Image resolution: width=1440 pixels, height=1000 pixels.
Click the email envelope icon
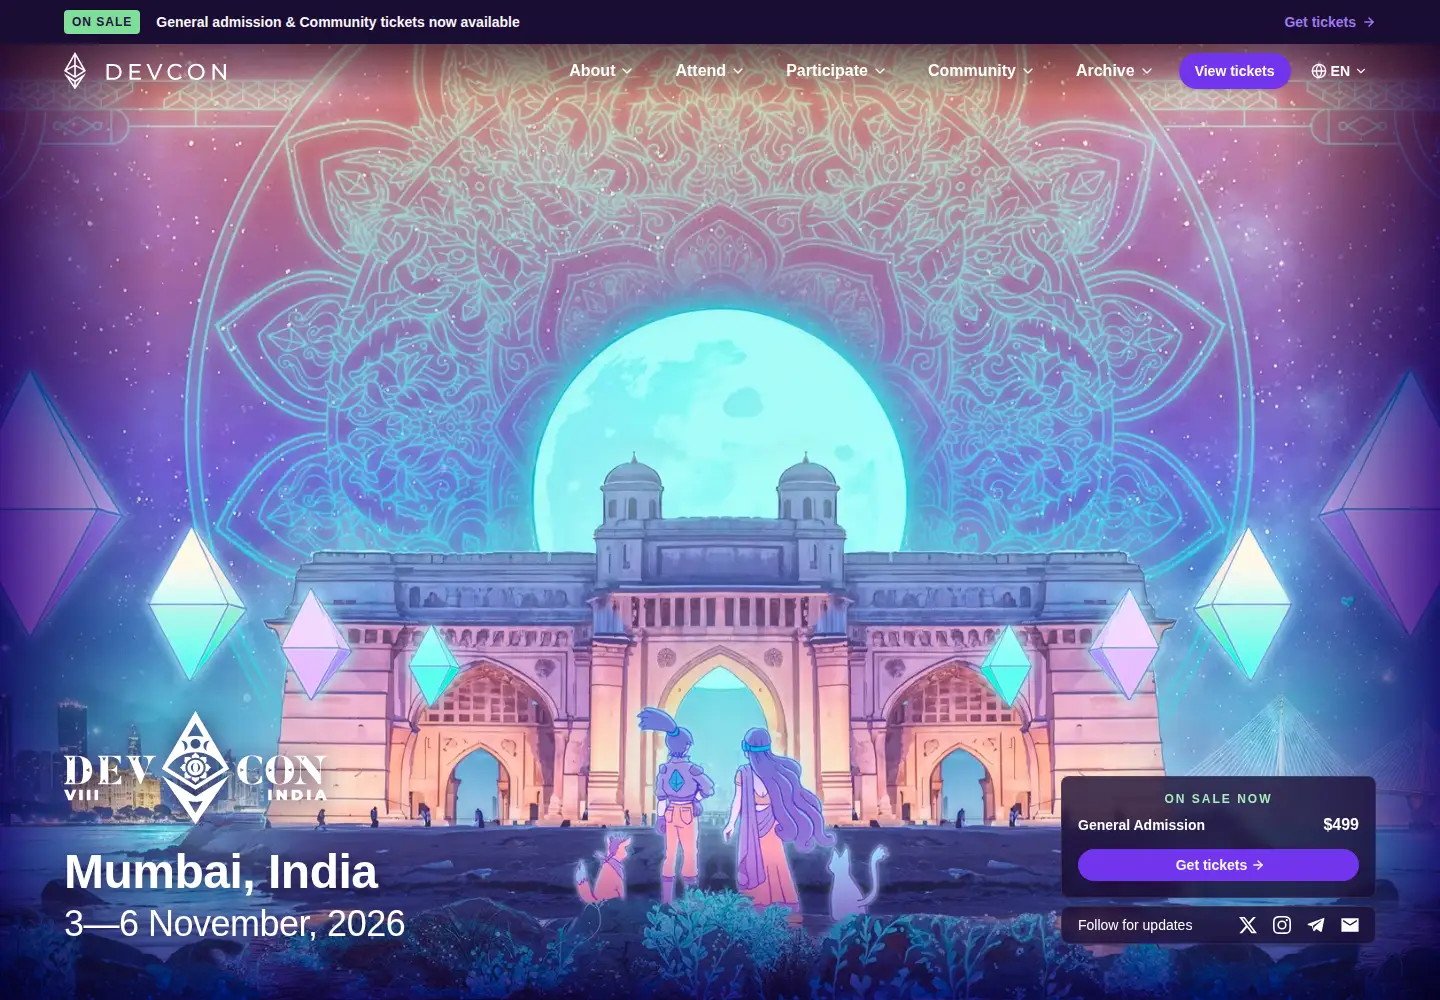pos(1350,925)
